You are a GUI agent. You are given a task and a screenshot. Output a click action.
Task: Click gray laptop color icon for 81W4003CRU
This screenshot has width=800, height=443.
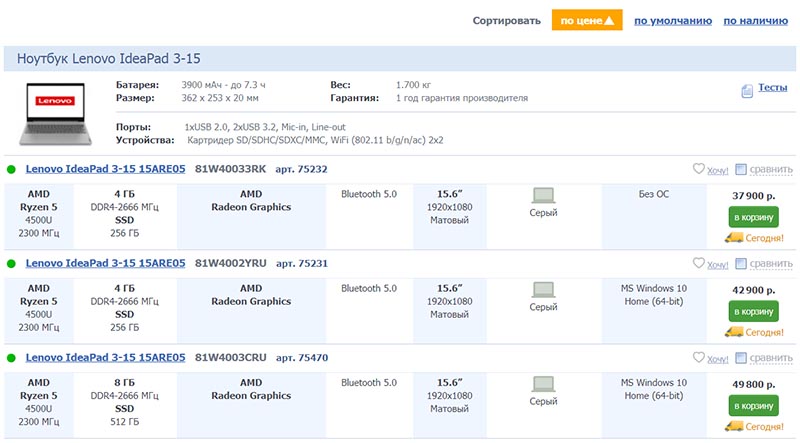point(543,384)
